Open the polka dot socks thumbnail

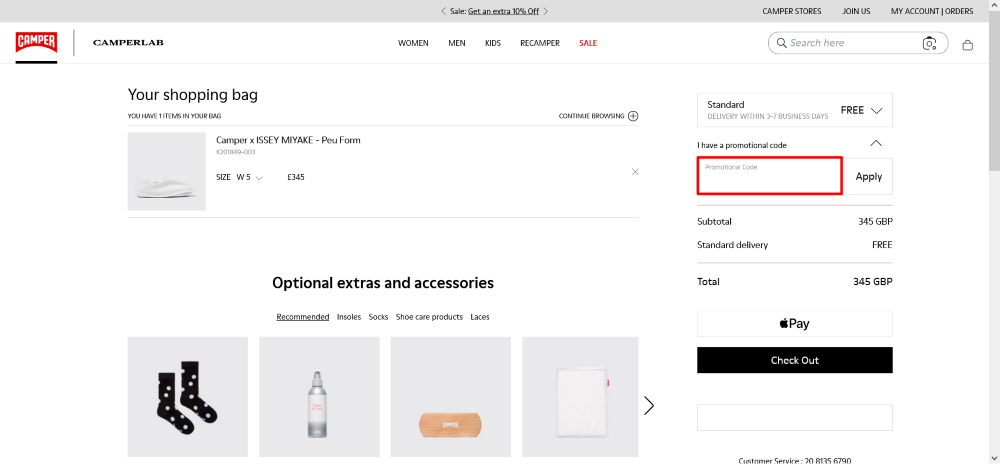[x=188, y=397]
